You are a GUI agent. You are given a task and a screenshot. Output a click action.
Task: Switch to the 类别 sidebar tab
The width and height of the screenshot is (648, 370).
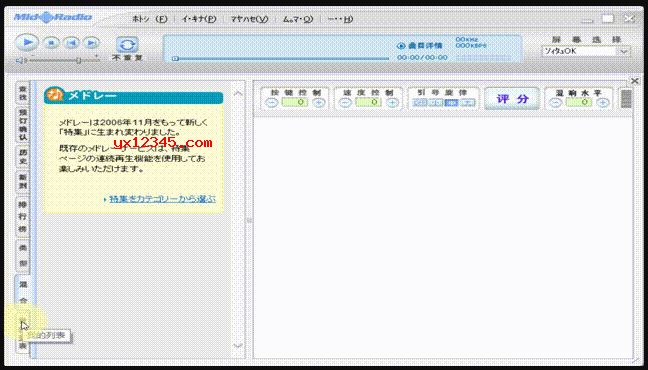(x=23, y=255)
